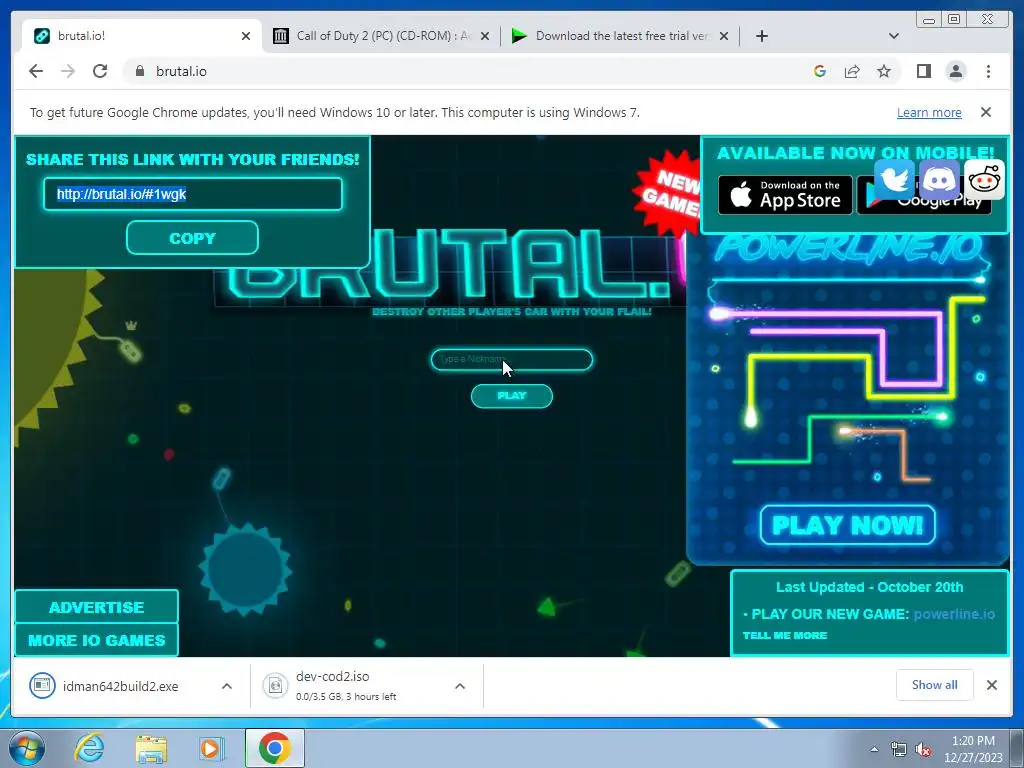Expand dev-cod2.iso download options
The image size is (1024, 768).
click(460, 686)
